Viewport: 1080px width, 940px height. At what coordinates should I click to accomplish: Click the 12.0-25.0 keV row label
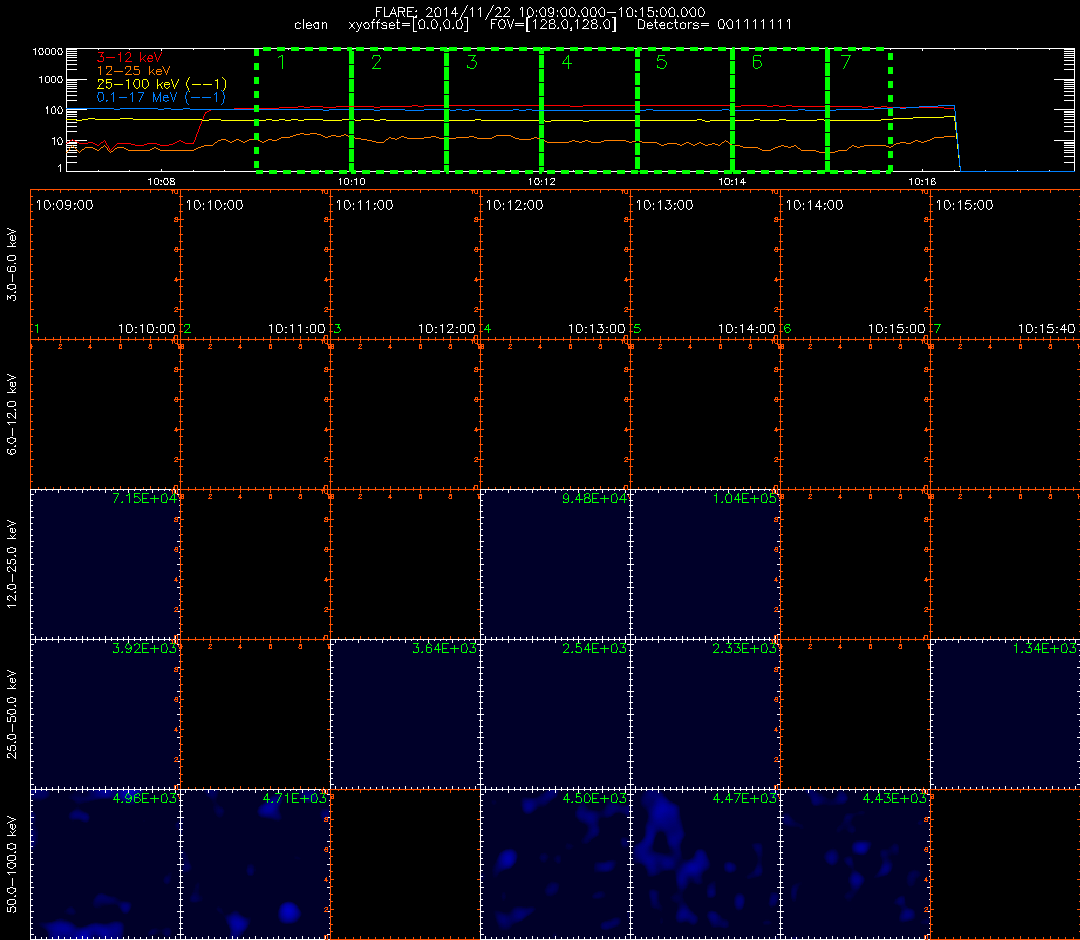pos(12,565)
